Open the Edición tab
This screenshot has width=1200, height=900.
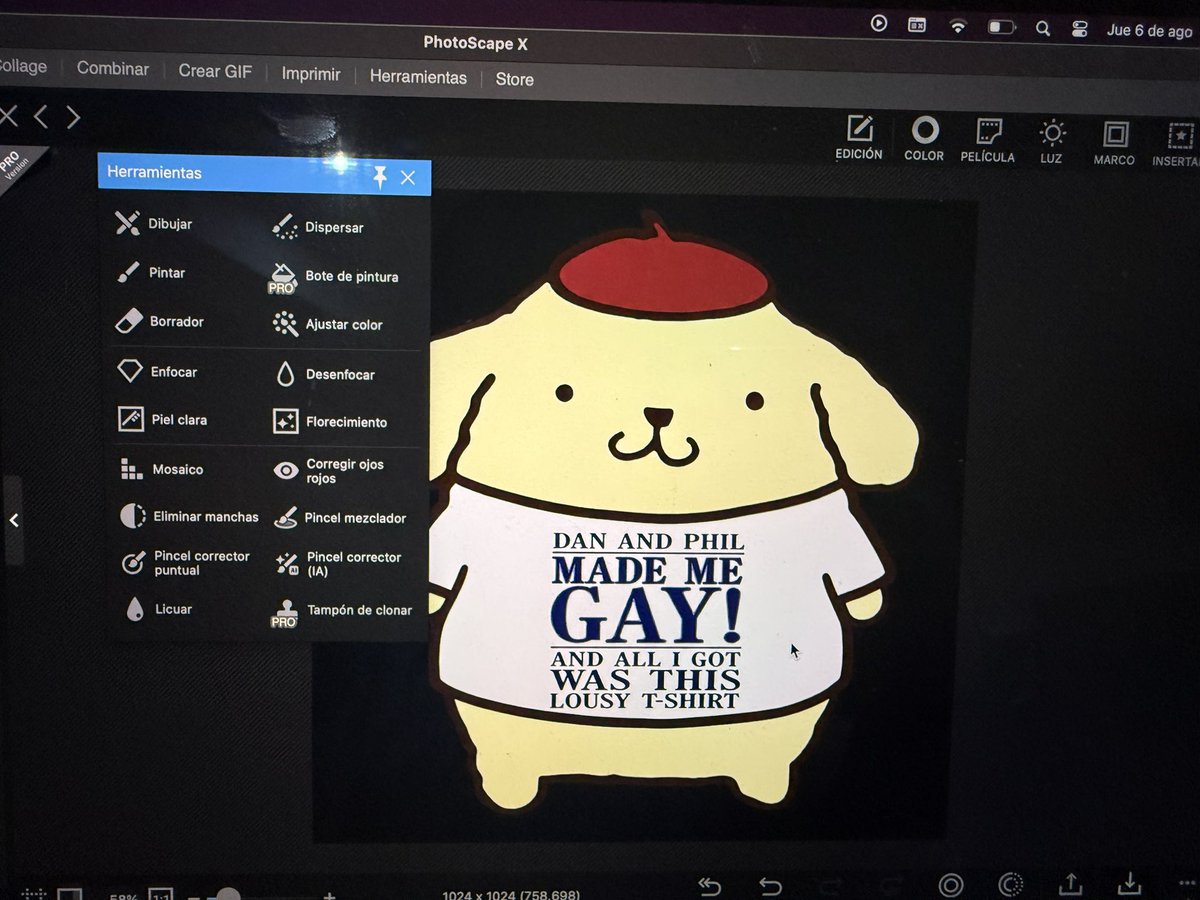point(859,138)
